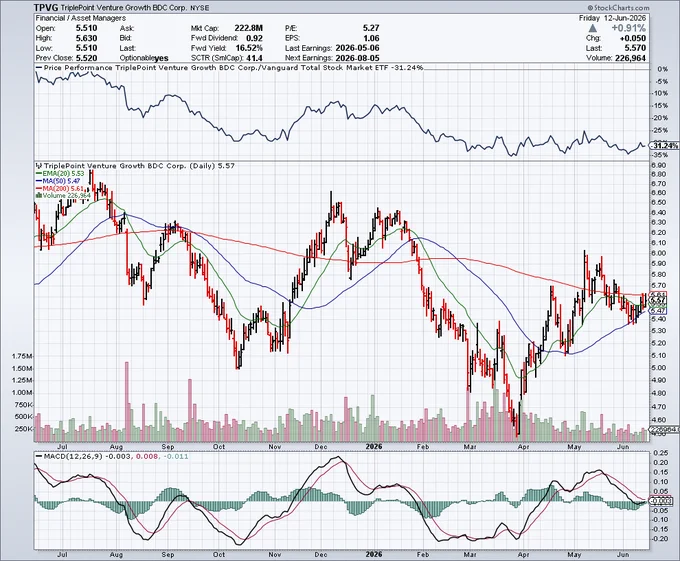
Task: Click the -31.24% end label of the performance line
Action: tap(664, 146)
